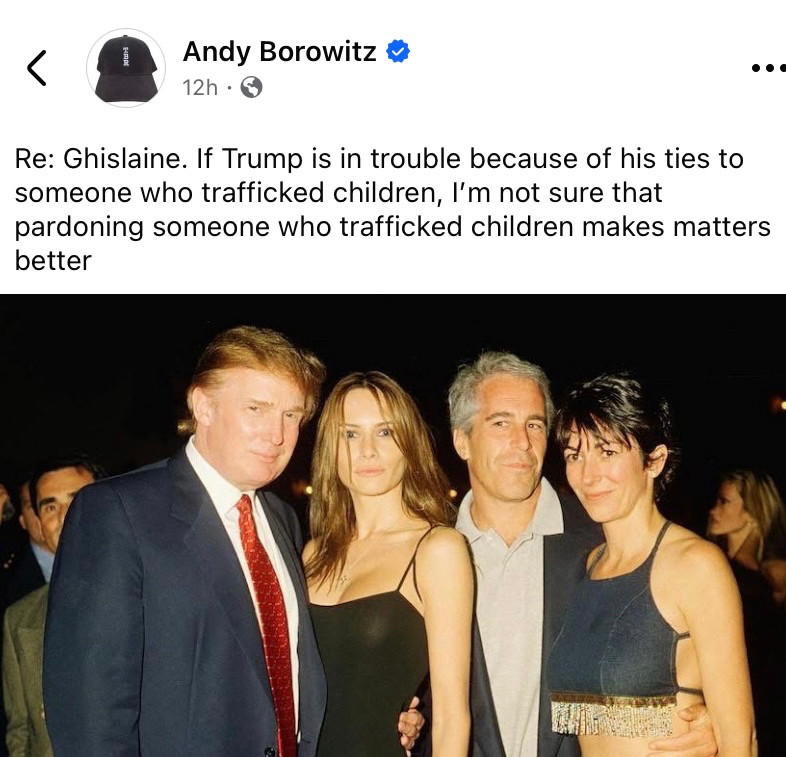786x757 pixels.
Task: Go back using the left chevron arrow
Action: coord(37,68)
